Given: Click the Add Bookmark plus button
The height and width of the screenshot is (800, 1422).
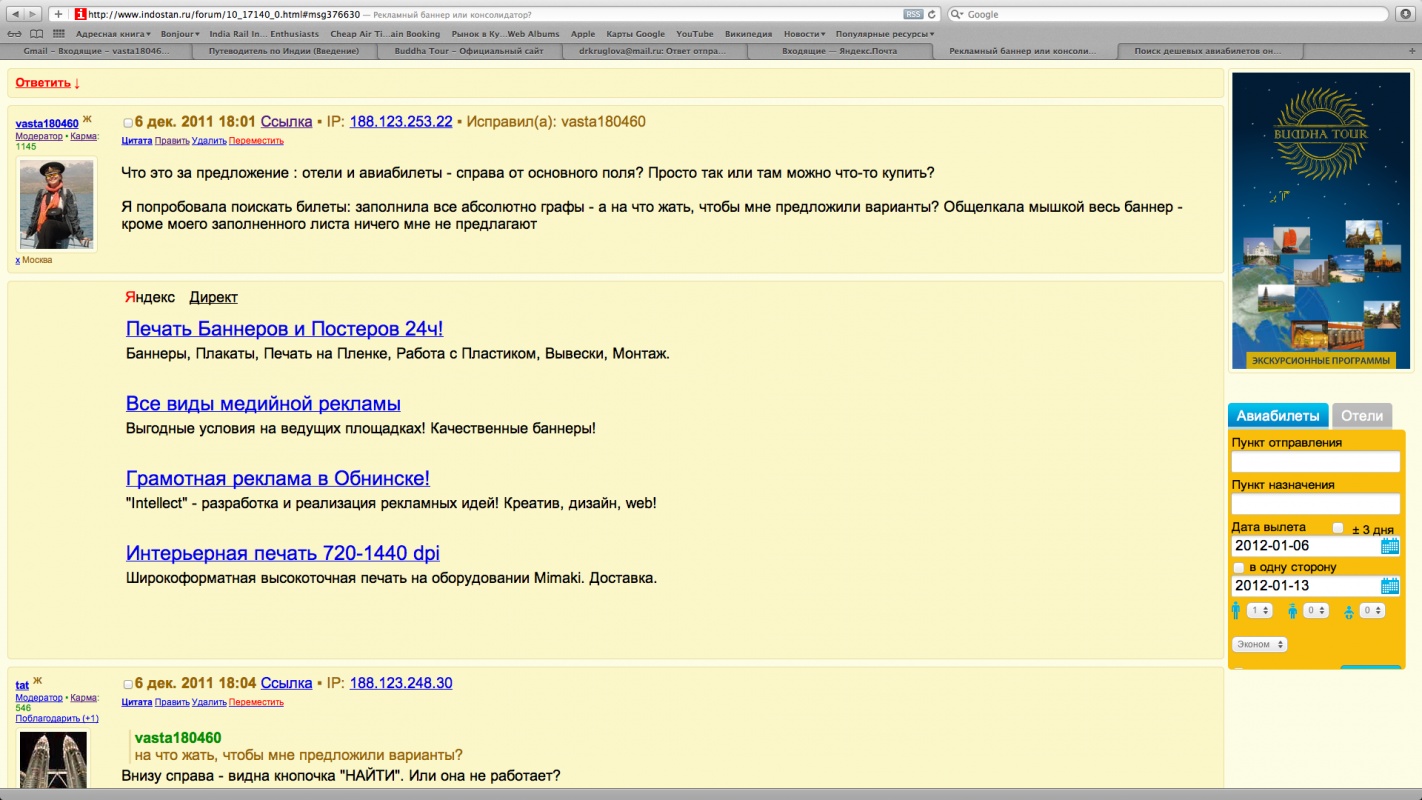Looking at the screenshot, I should (59, 14).
